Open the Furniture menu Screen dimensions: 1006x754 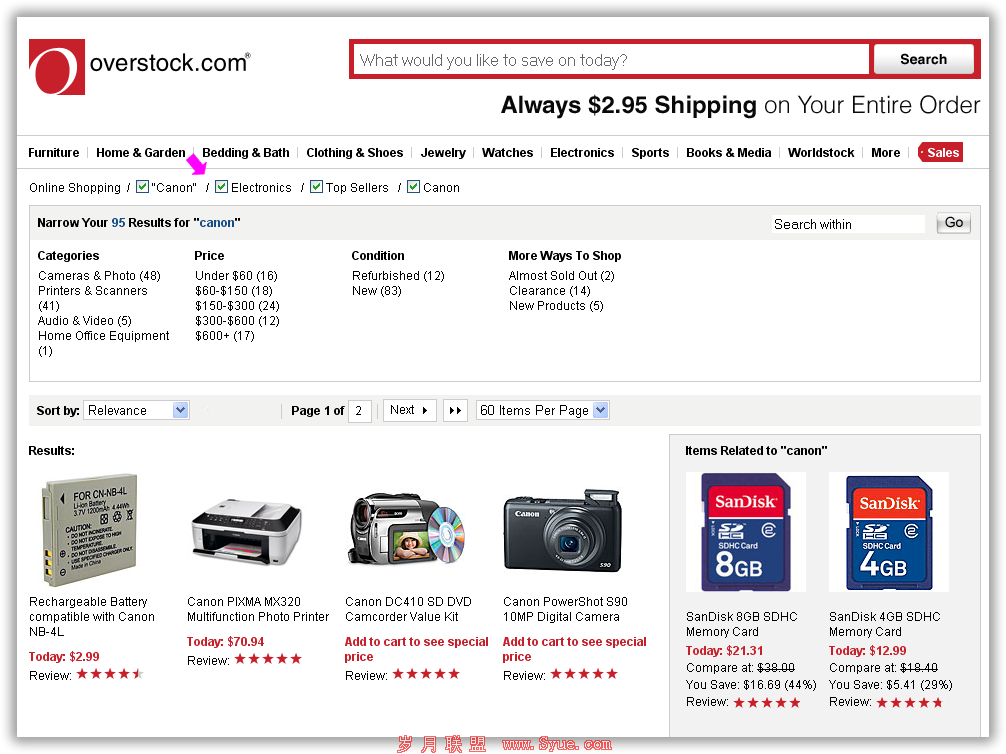pos(54,153)
